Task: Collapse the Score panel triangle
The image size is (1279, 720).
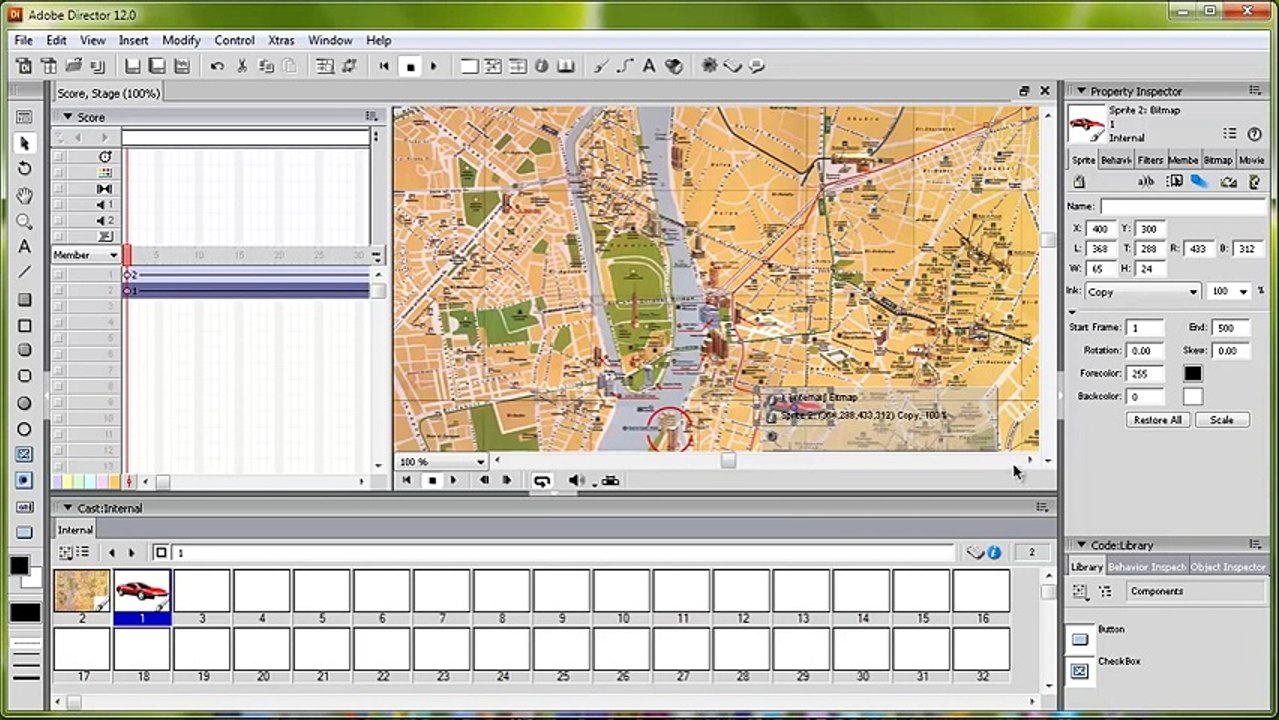Action: pyautogui.click(x=68, y=117)
